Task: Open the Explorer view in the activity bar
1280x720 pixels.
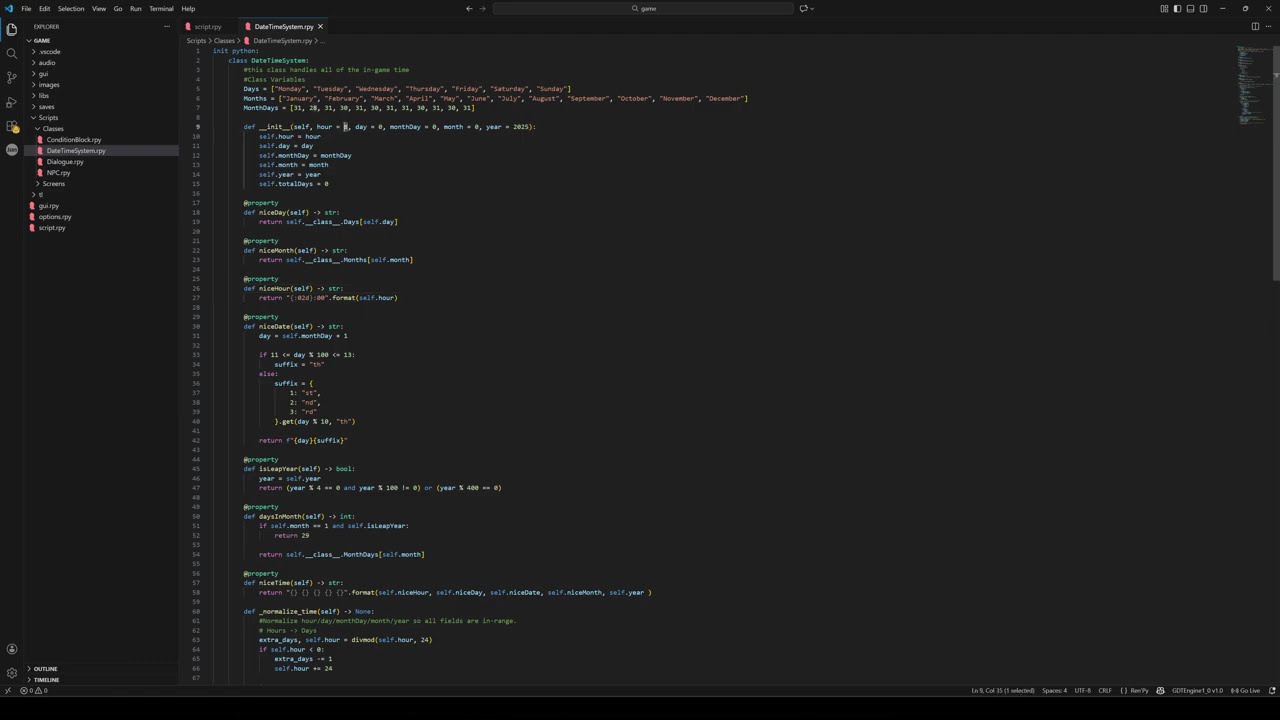Action: 12,29
